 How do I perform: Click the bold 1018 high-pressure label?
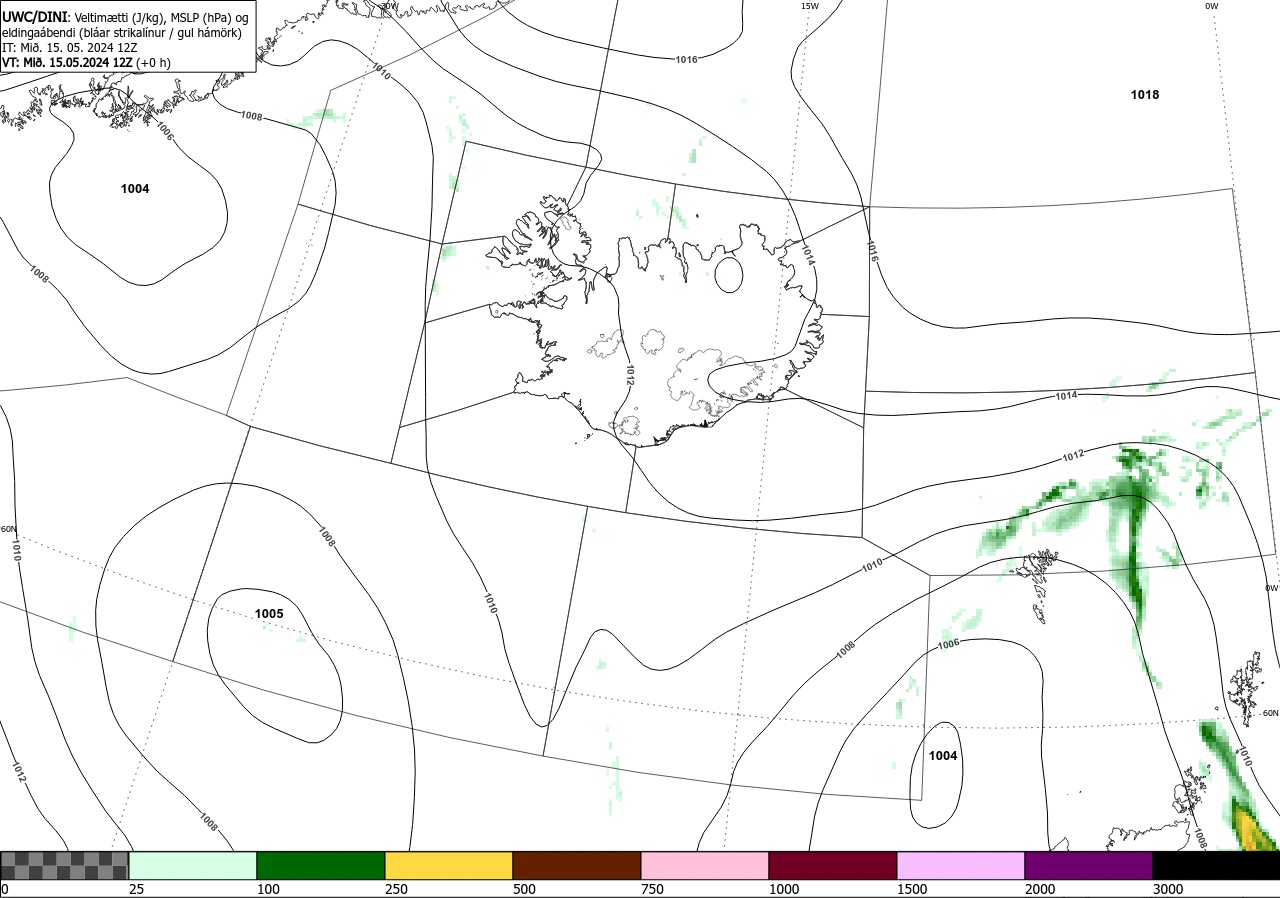point(1145,95)
